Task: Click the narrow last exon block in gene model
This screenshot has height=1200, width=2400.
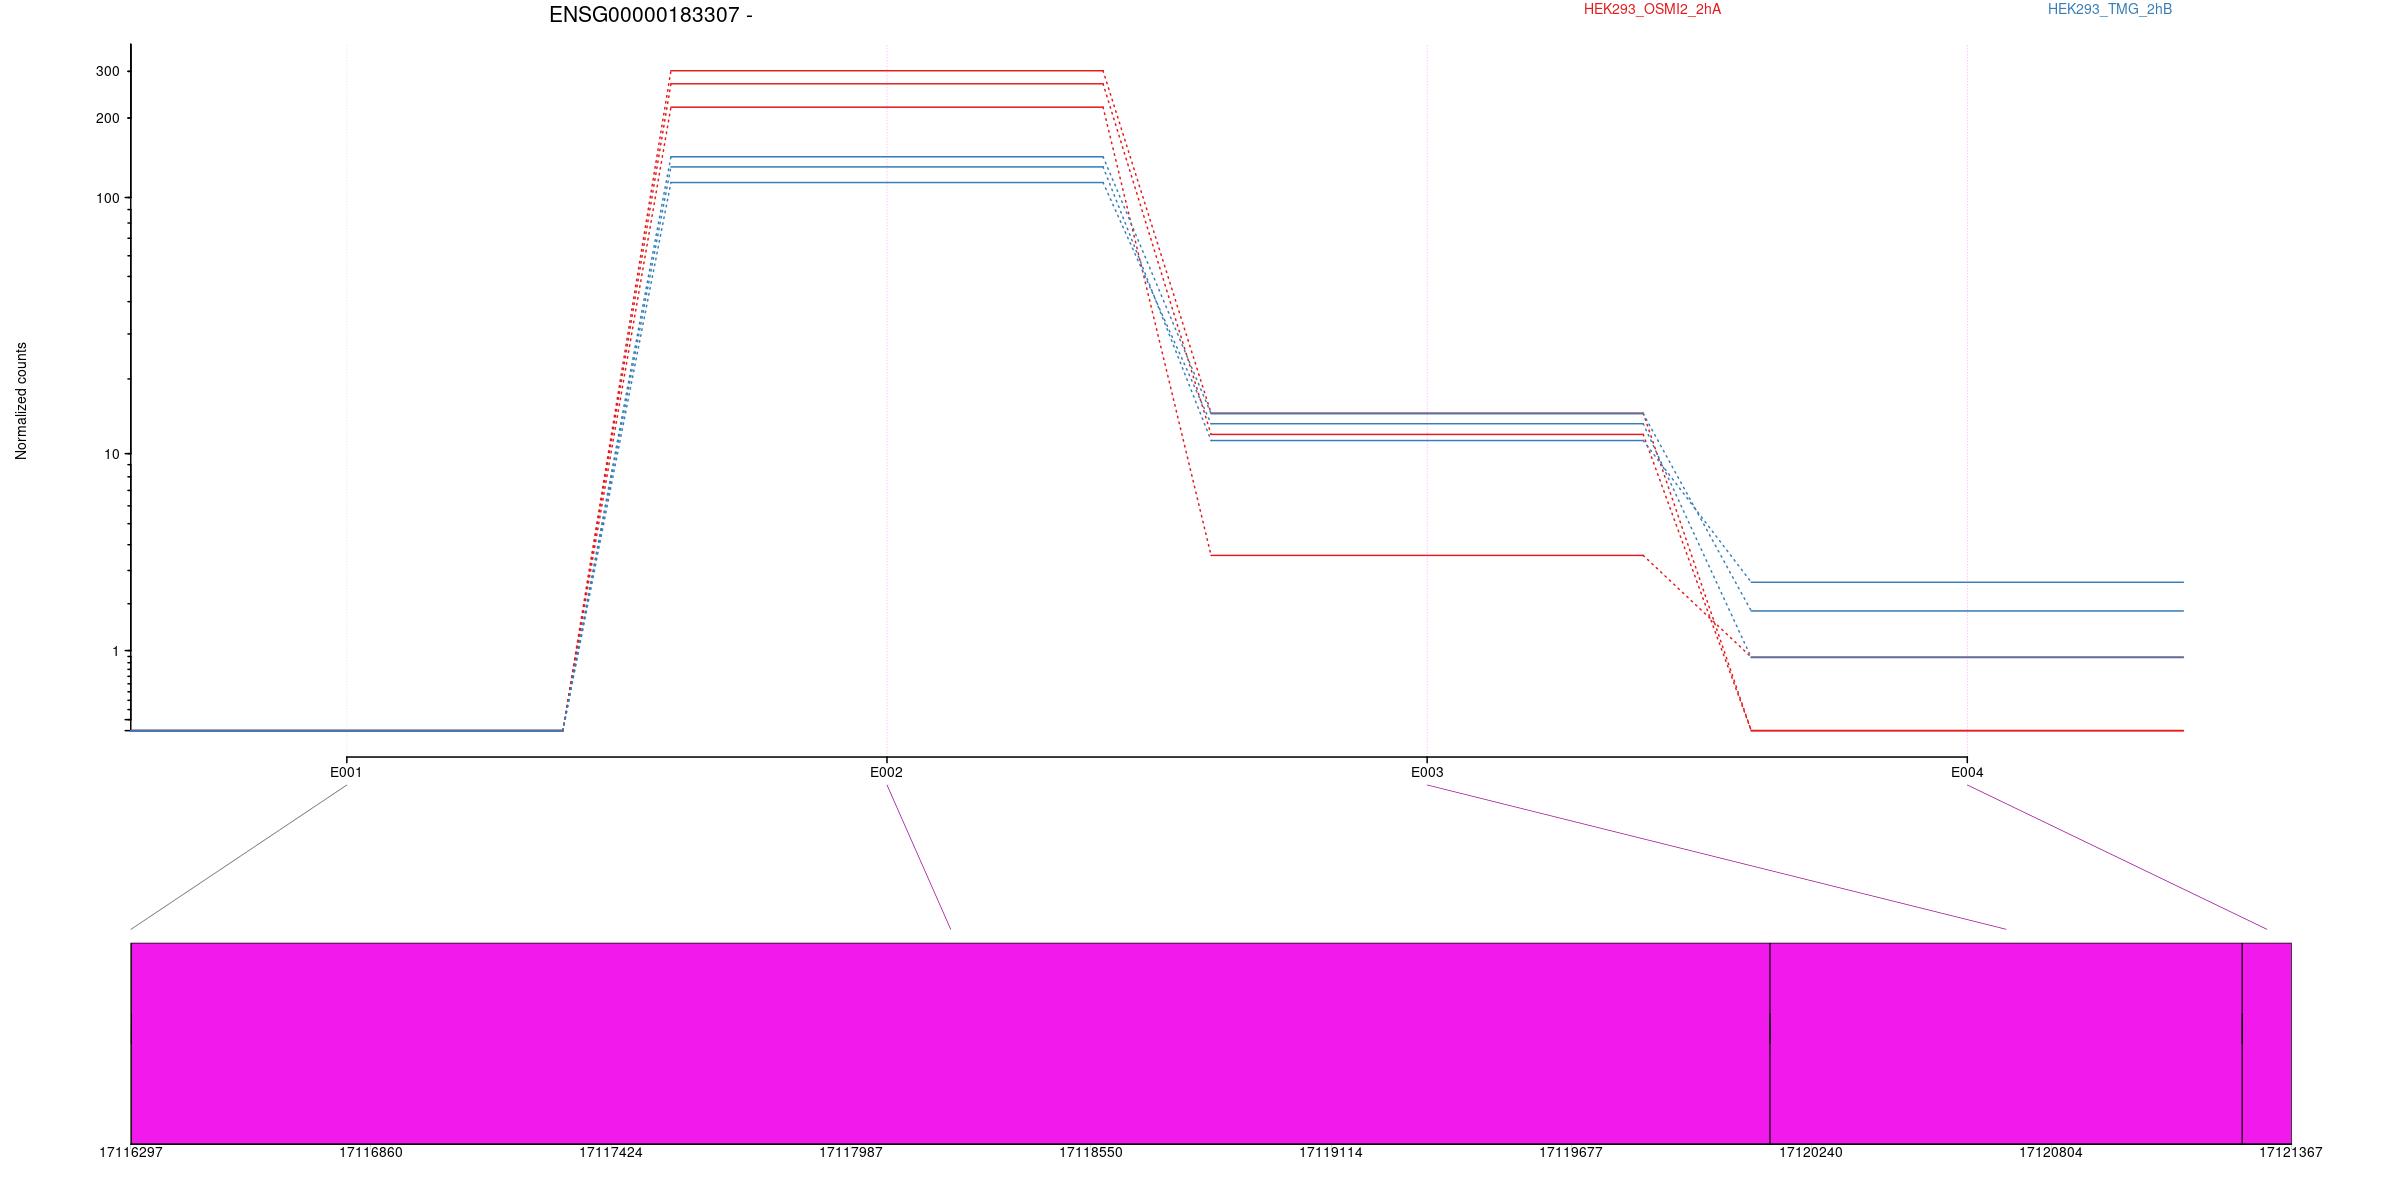Action: [2267, 1043]
